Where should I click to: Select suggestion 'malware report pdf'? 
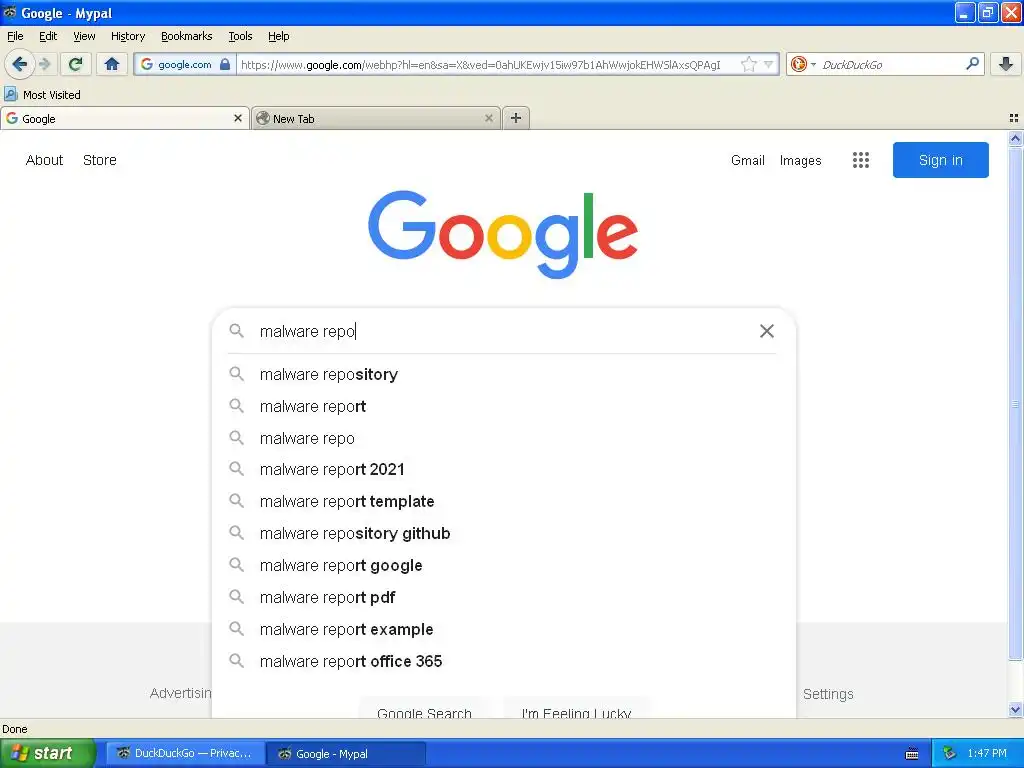click(x=504, y=598)
